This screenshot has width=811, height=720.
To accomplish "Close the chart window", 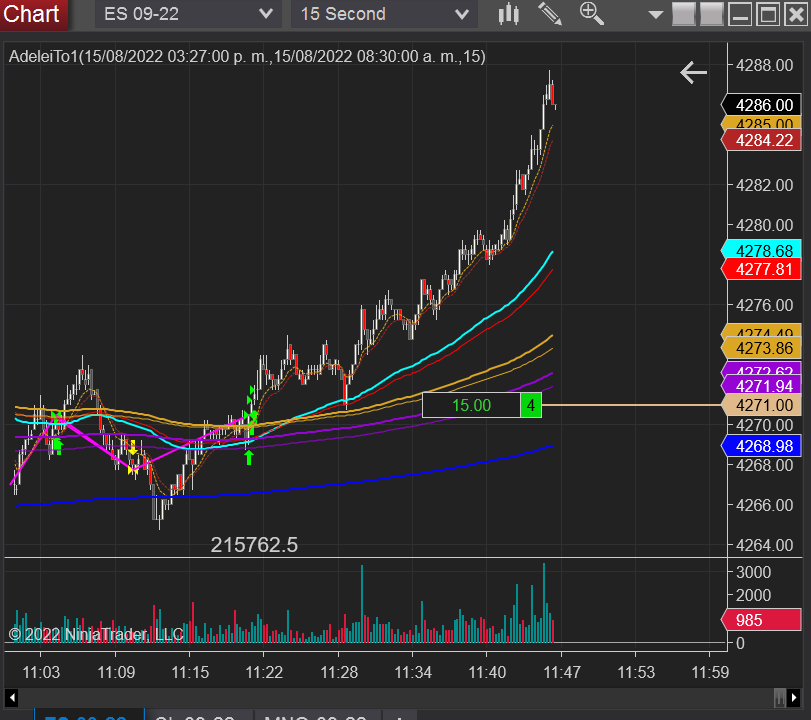I will click(796, 14).
